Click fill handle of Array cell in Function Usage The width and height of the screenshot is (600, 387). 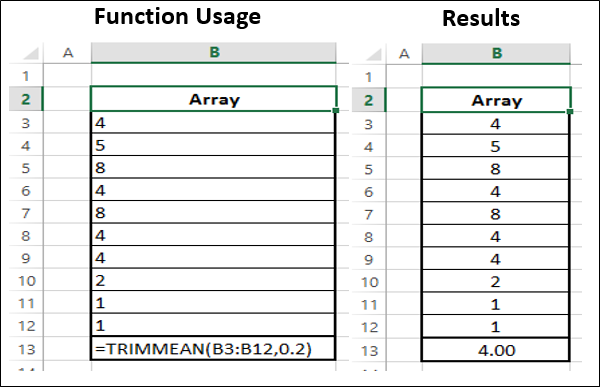click(x=336, y=111)
